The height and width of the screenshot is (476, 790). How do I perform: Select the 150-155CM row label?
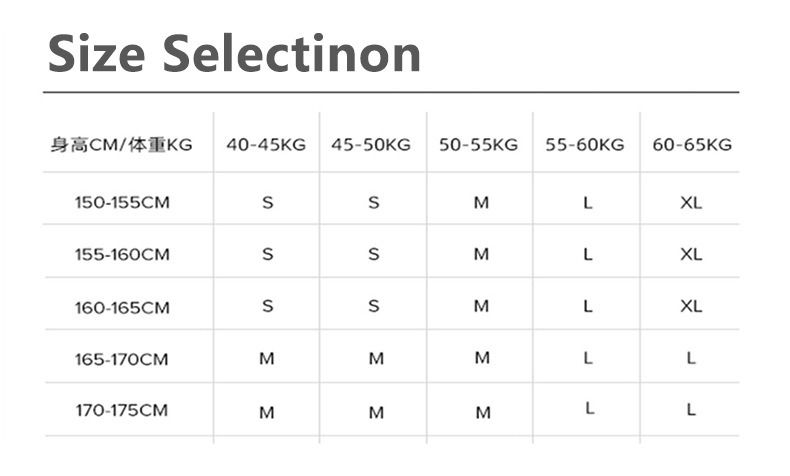tap(122, 202)
